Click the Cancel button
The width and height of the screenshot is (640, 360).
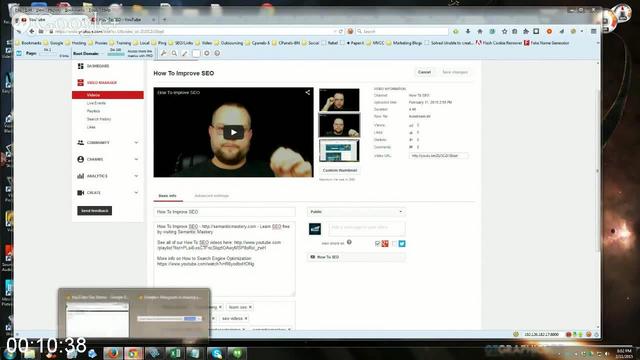(x=424, y=72)
